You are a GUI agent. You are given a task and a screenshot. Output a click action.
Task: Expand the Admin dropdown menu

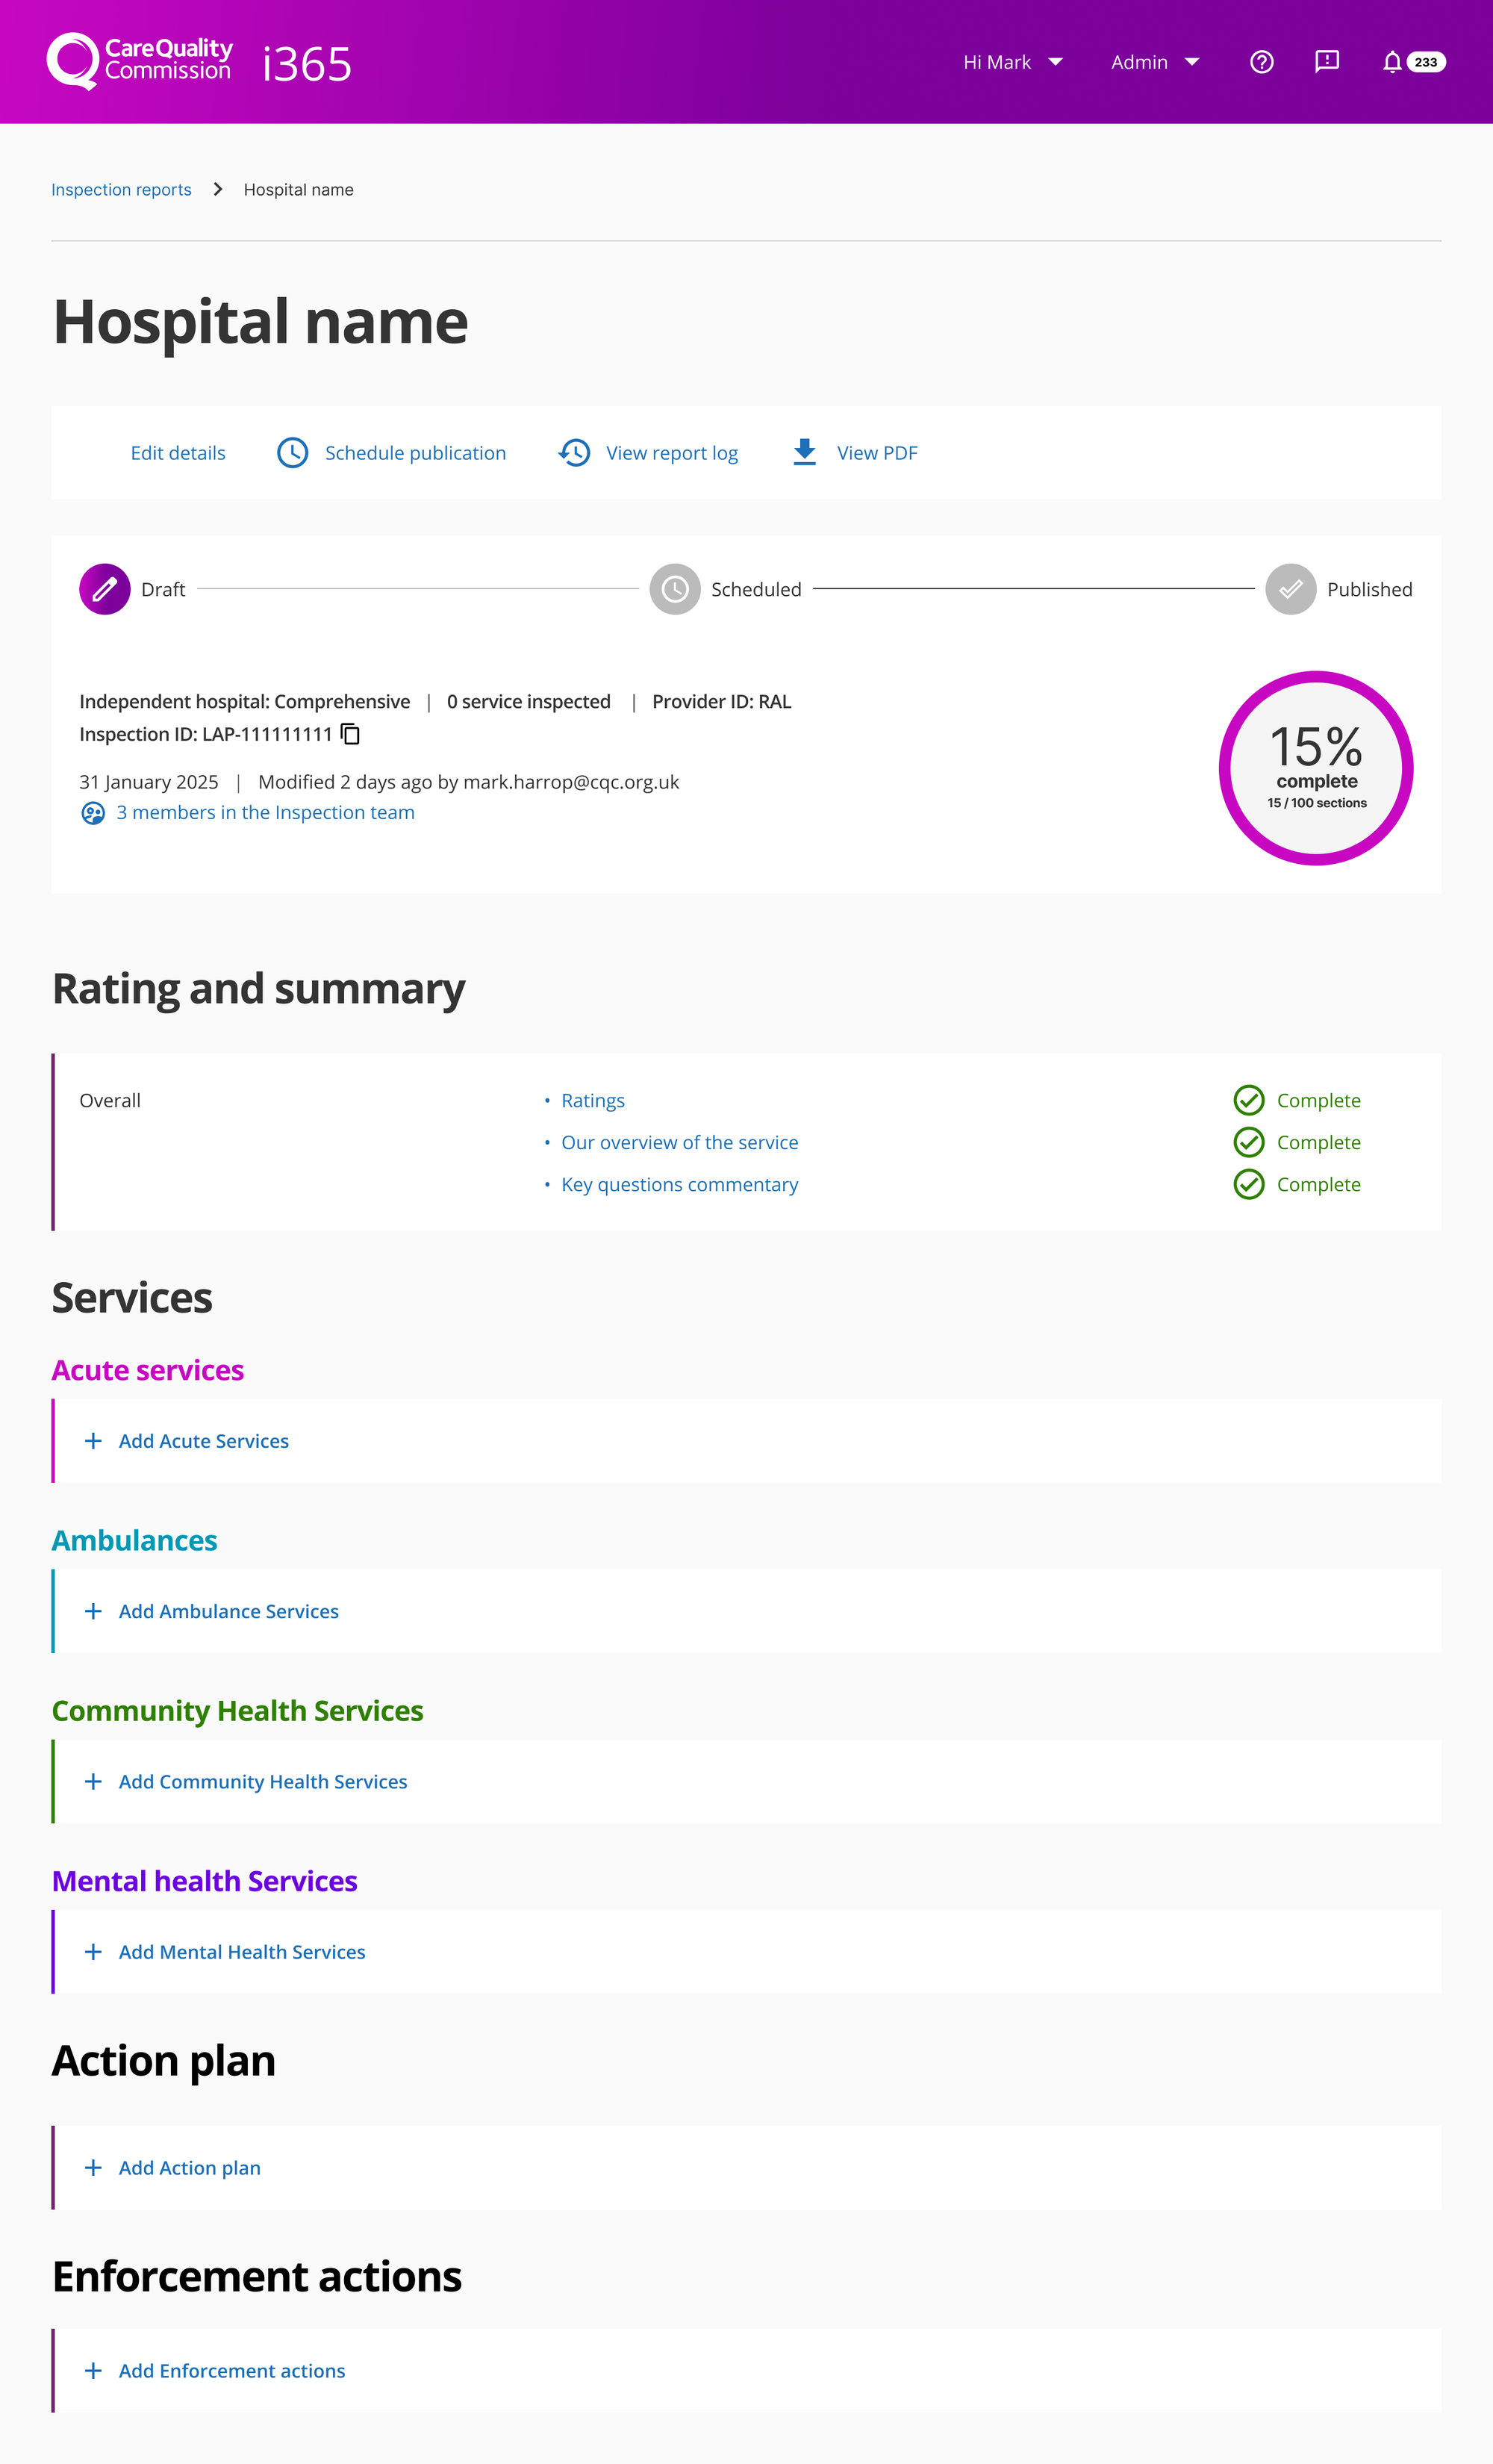point(1154,62)
